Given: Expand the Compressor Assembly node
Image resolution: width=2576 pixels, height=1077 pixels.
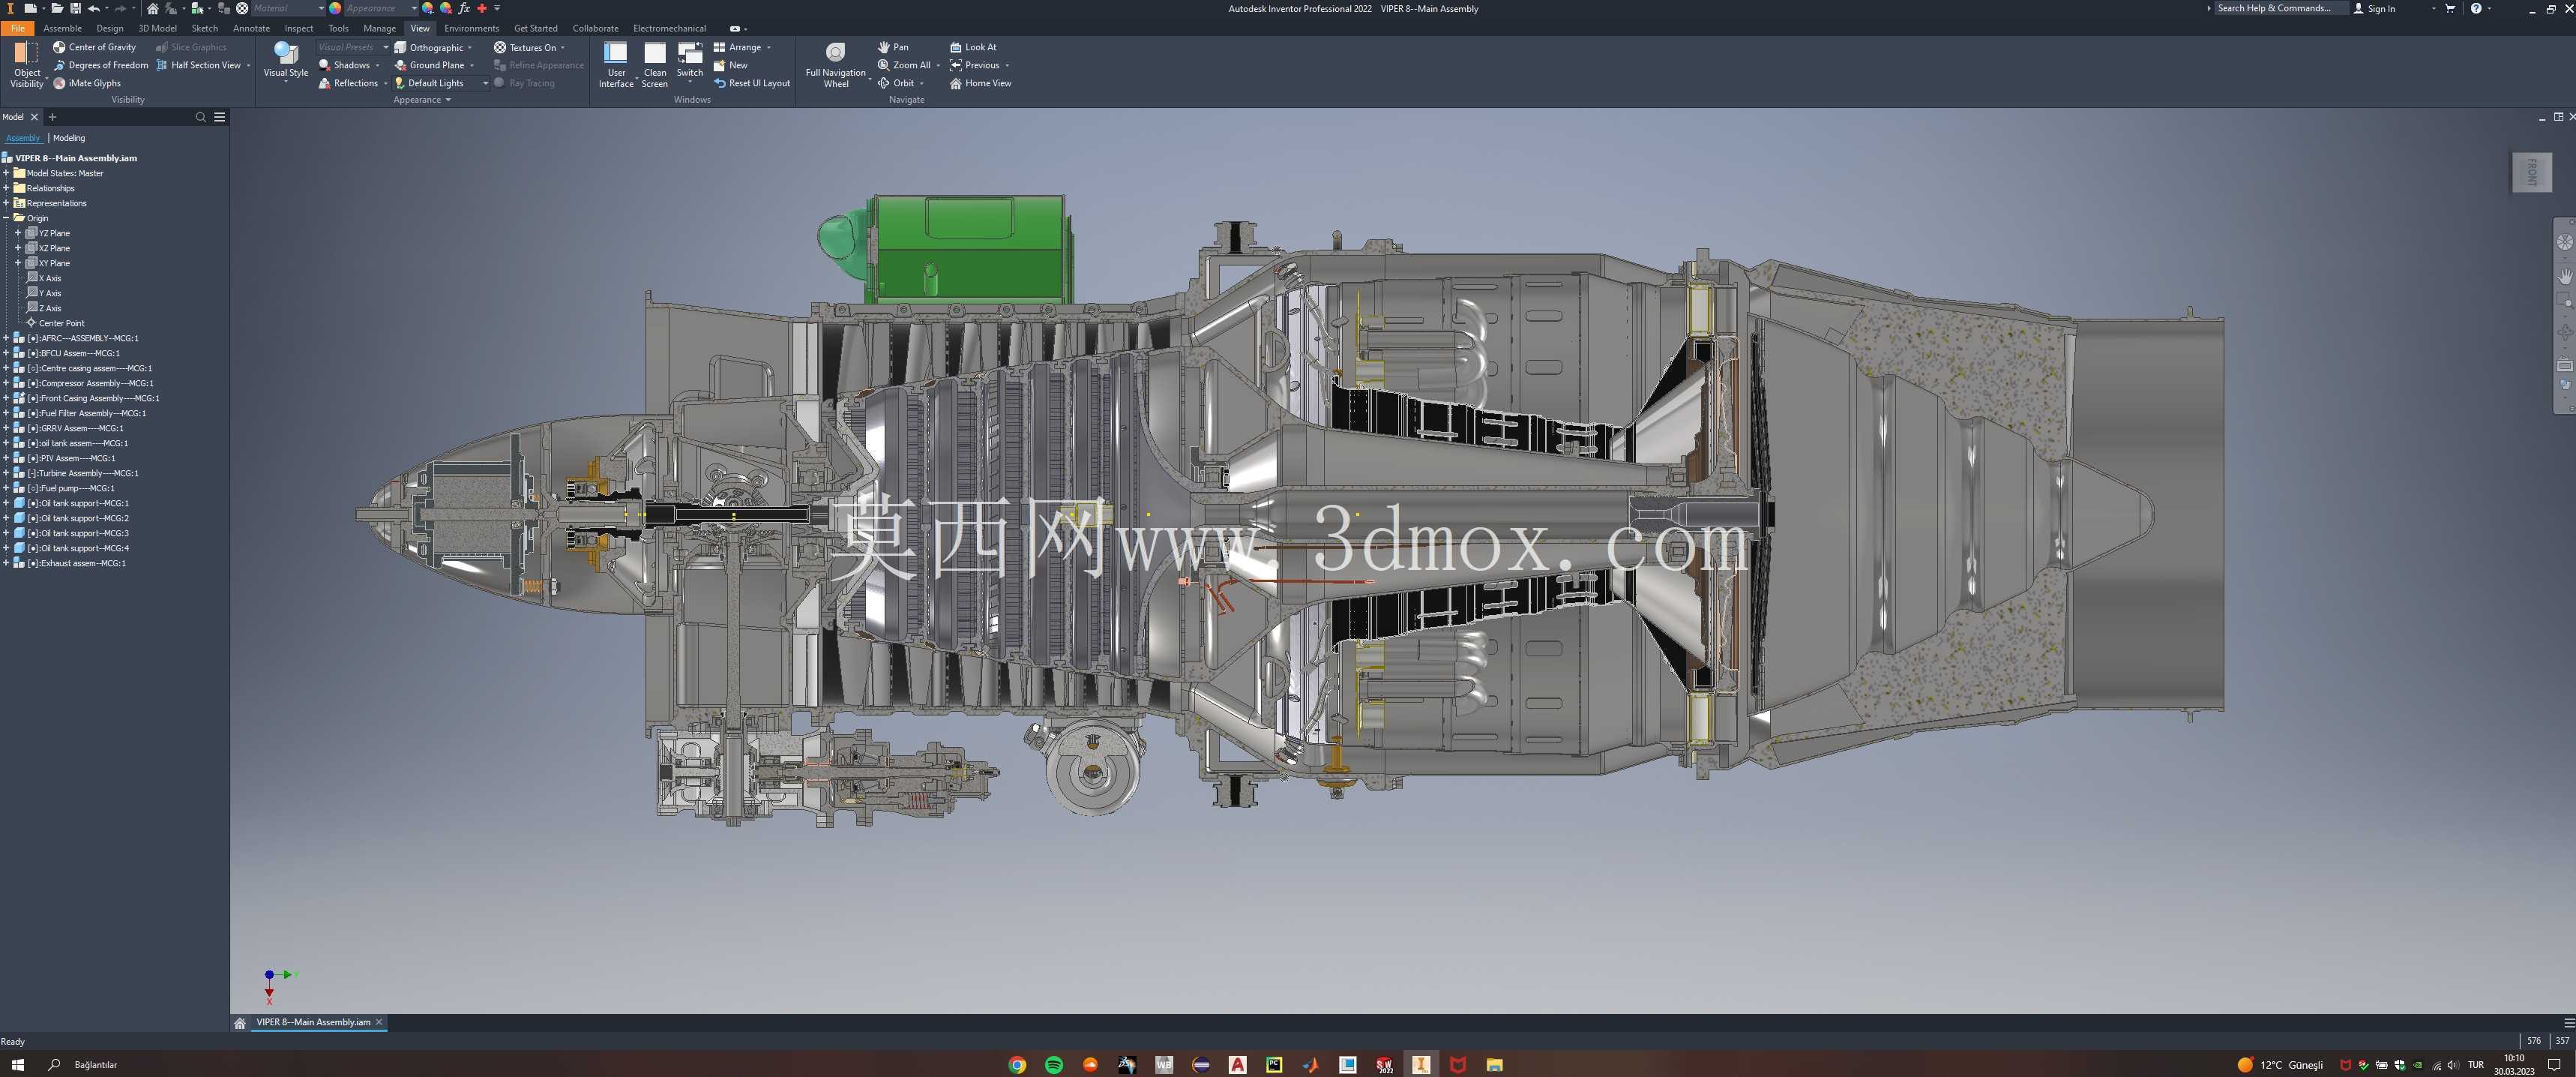Looking at the screenshot, I should click(x=6, y=383).
